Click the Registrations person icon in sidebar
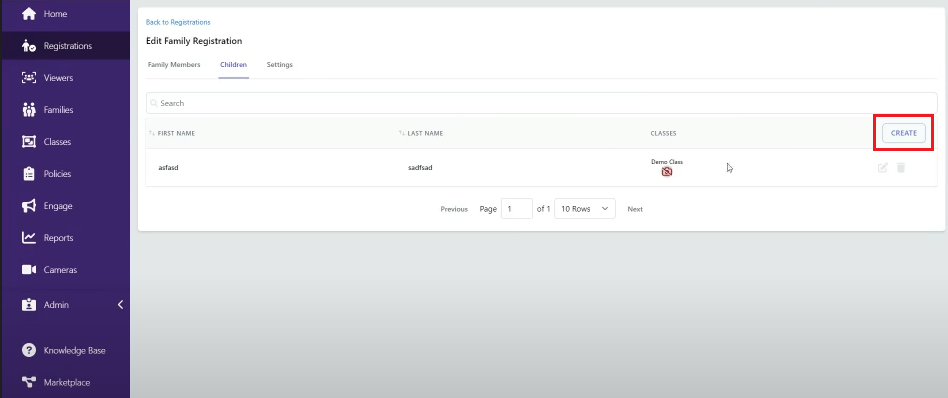The height and width of the screenshot is (398, 948). coord(29,46)
